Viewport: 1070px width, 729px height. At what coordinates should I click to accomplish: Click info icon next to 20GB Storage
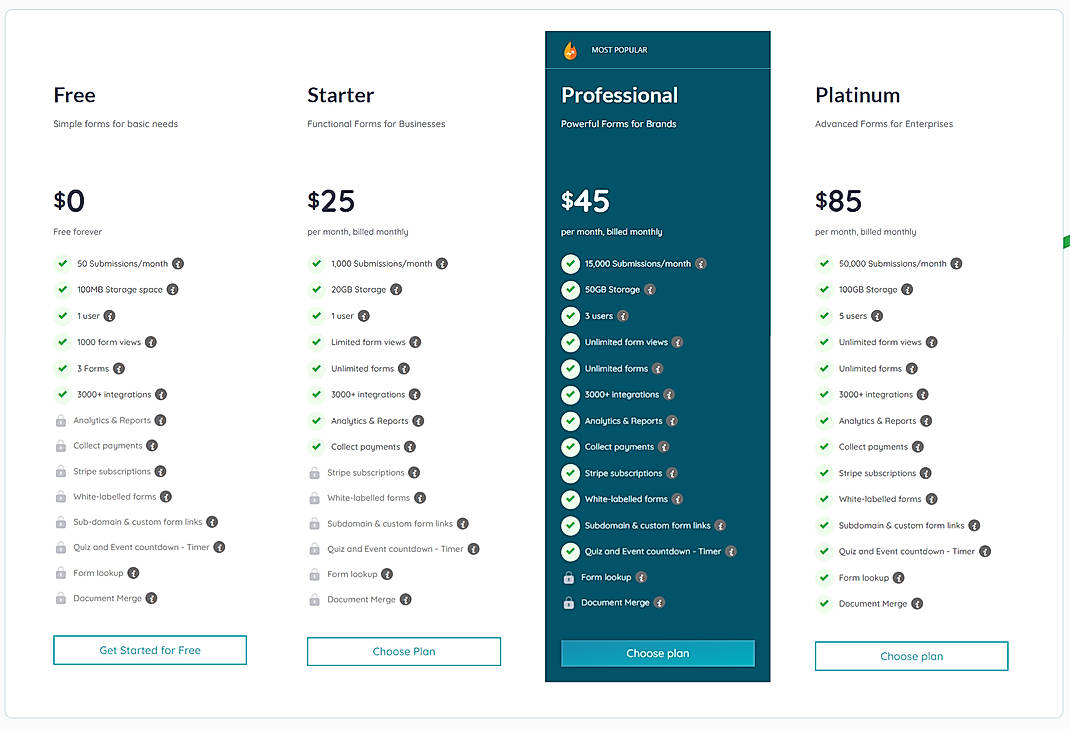click(396, 289)
